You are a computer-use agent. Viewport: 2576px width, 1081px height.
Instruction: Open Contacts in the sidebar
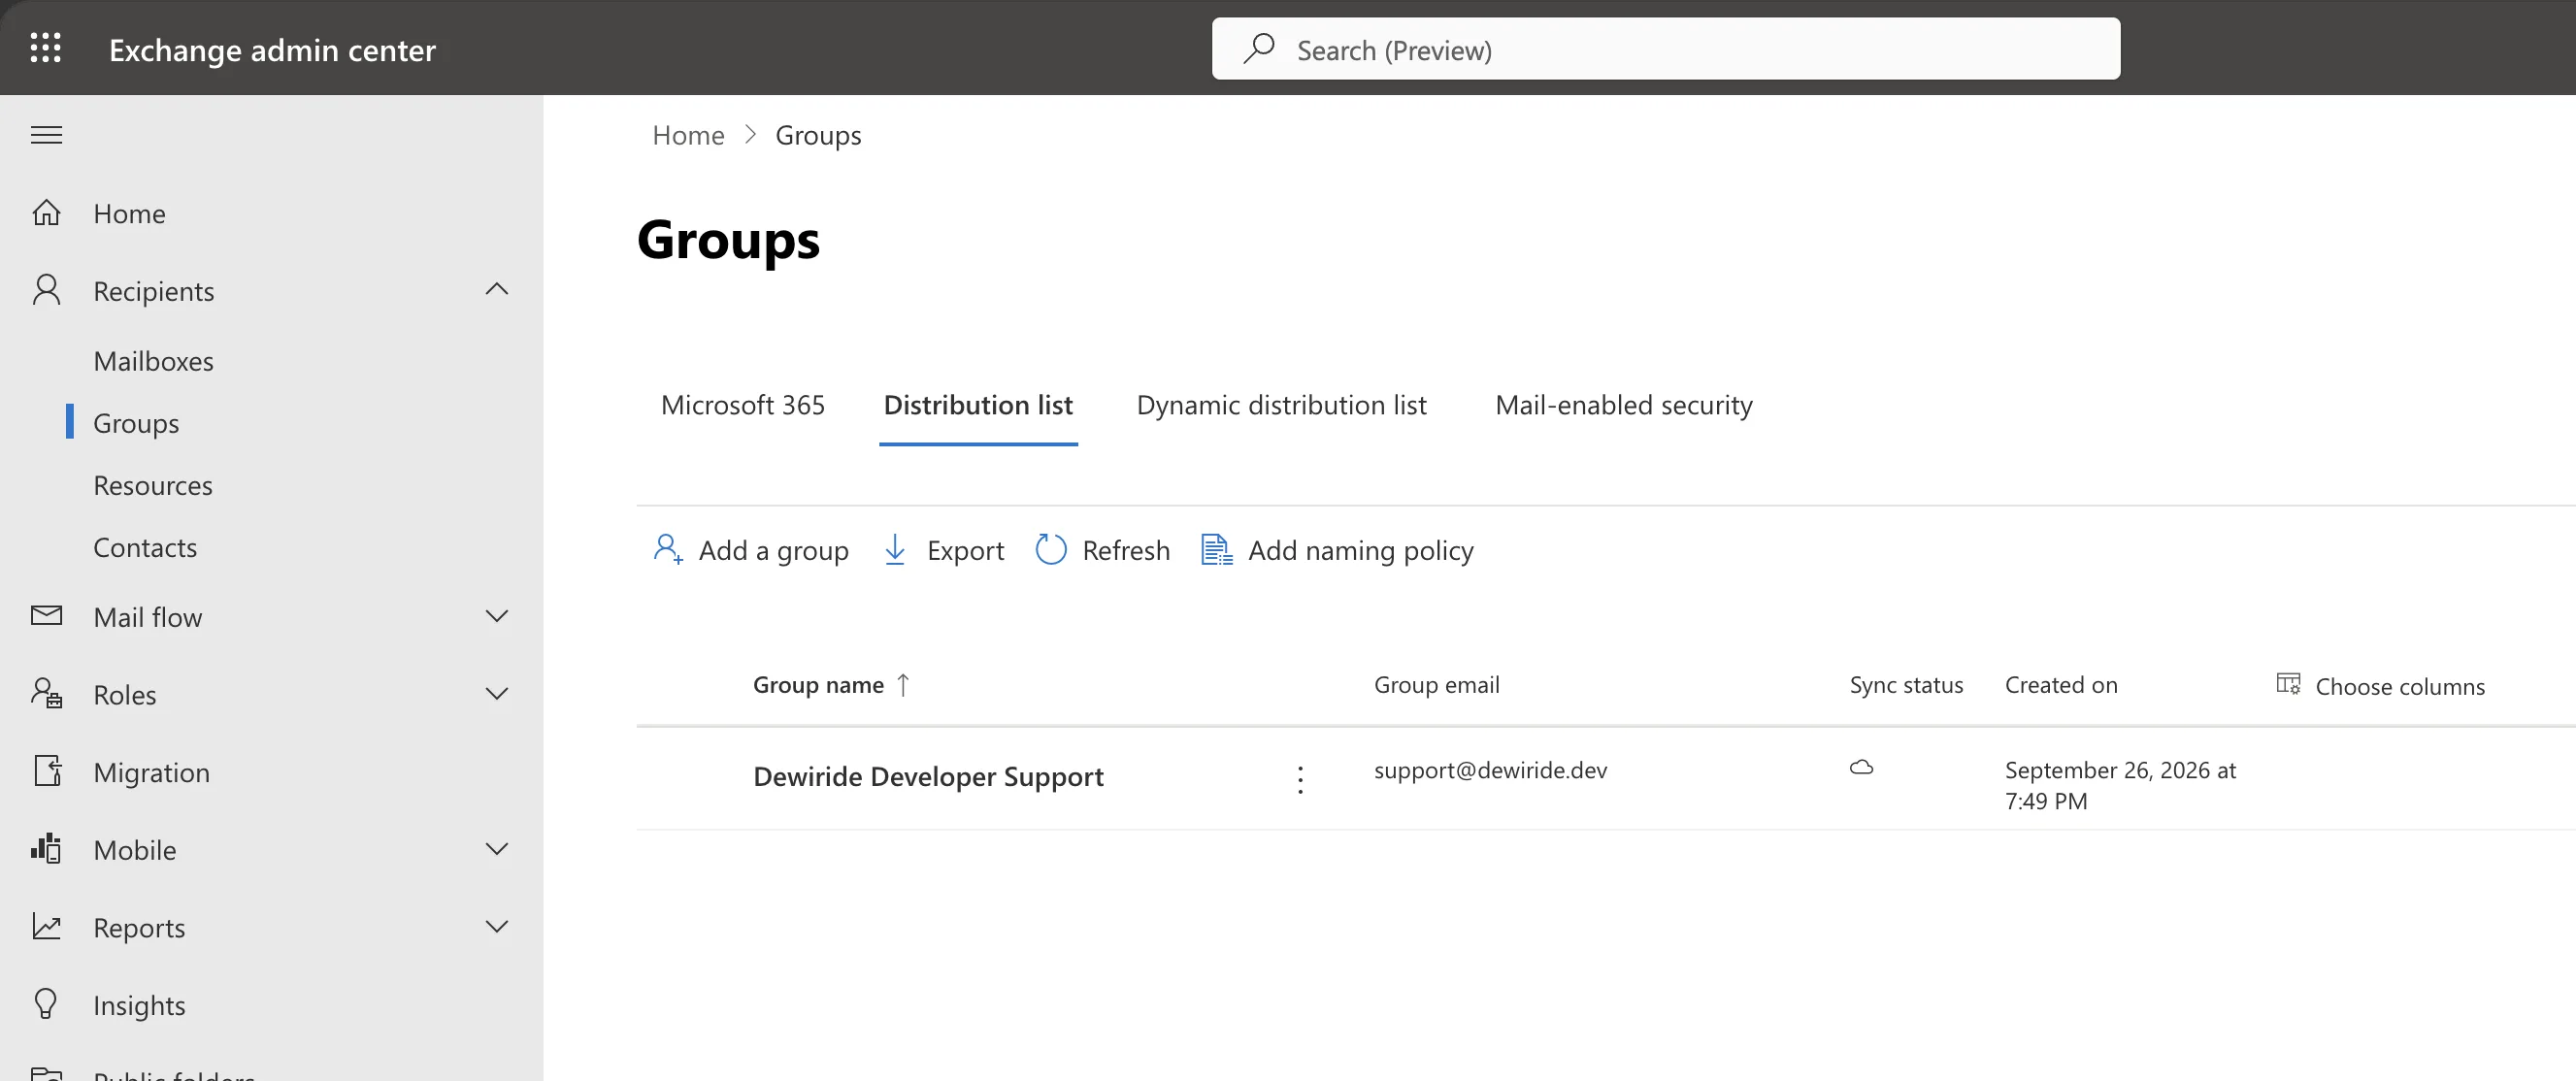click(x=145, y=547)
